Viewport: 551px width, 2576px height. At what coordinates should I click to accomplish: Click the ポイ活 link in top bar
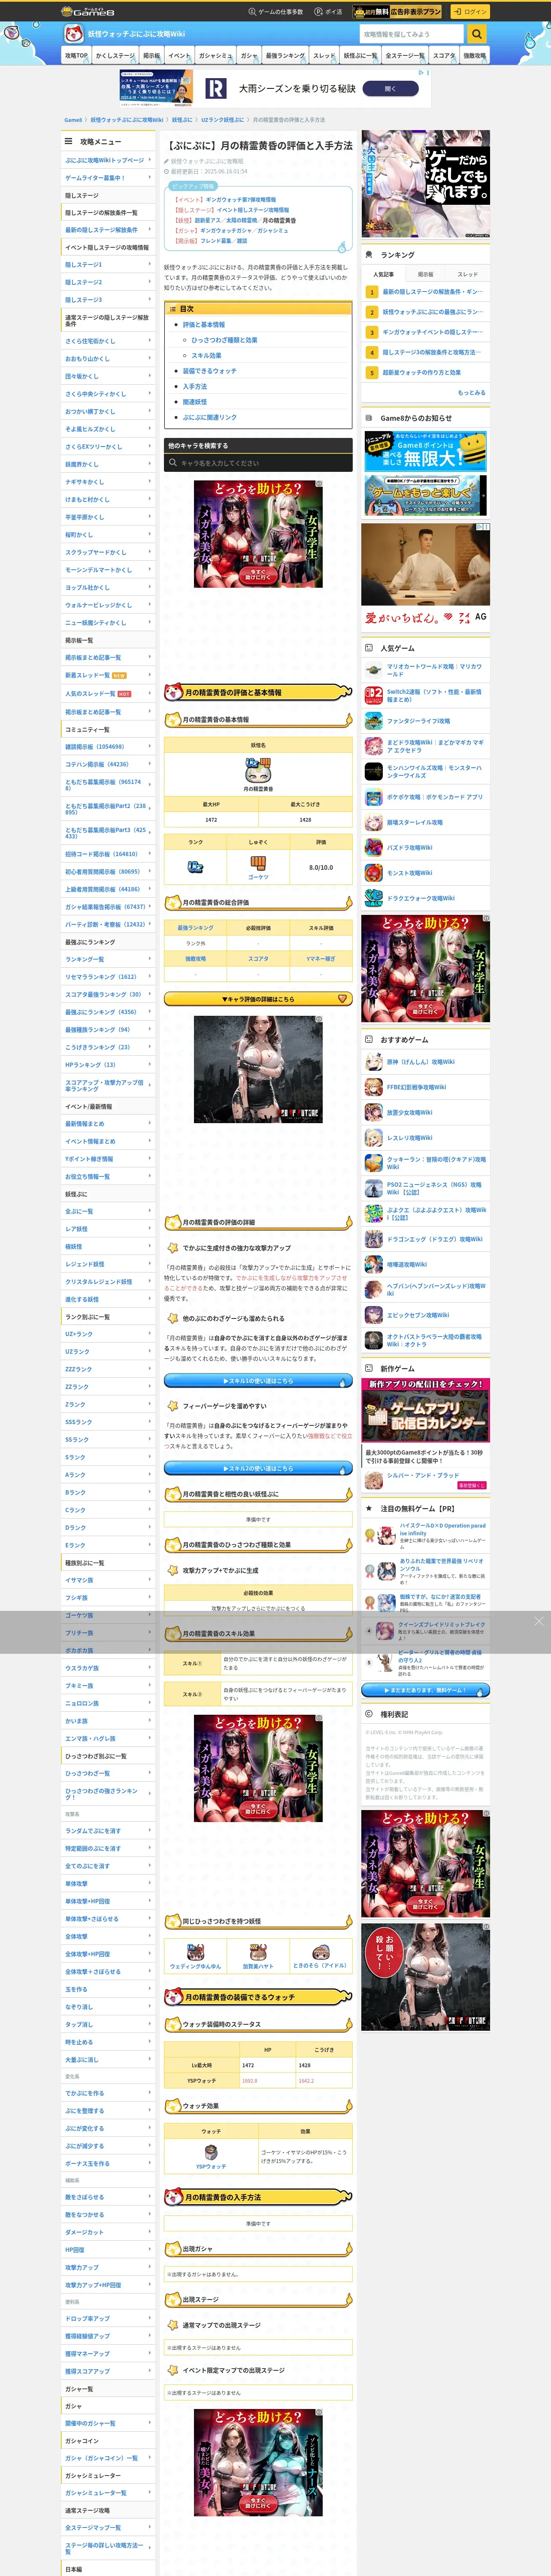tap(328, 12)
